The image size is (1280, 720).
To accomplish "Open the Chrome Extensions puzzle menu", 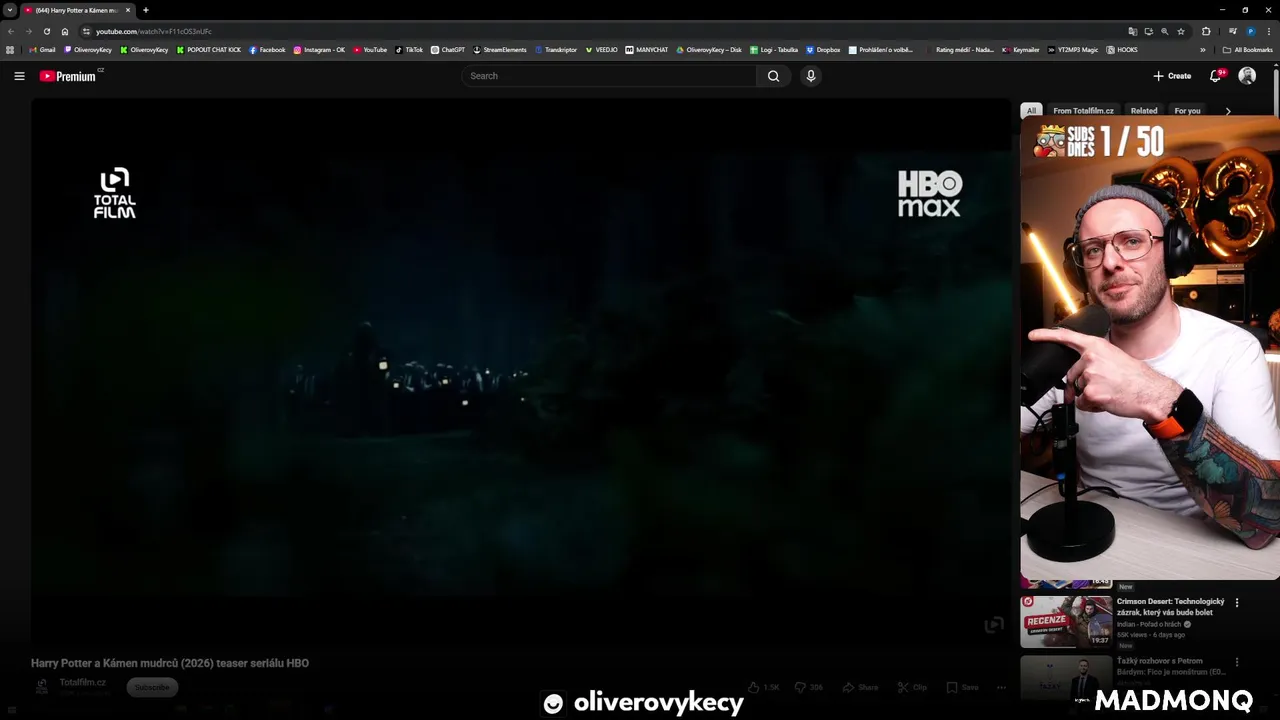I will click(1206, 31).
